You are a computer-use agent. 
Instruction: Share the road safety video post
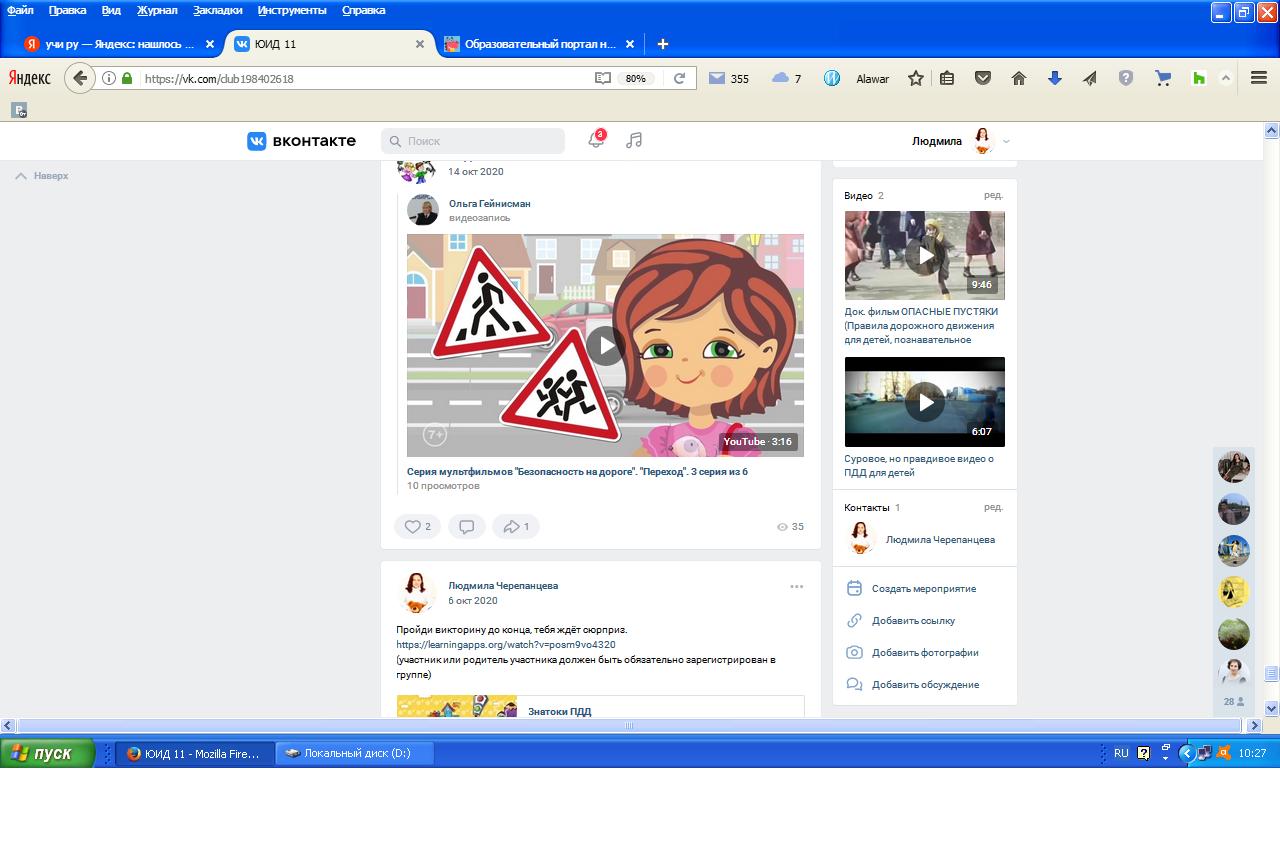516,526
